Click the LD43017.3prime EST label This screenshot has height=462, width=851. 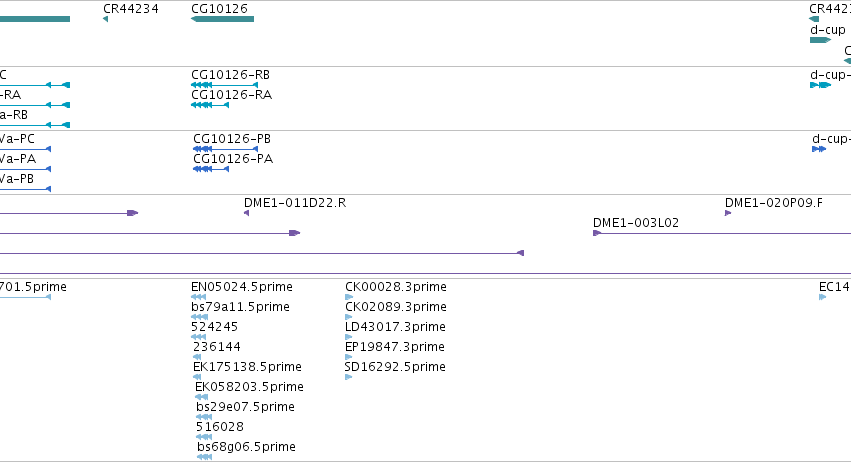(395, 327)
